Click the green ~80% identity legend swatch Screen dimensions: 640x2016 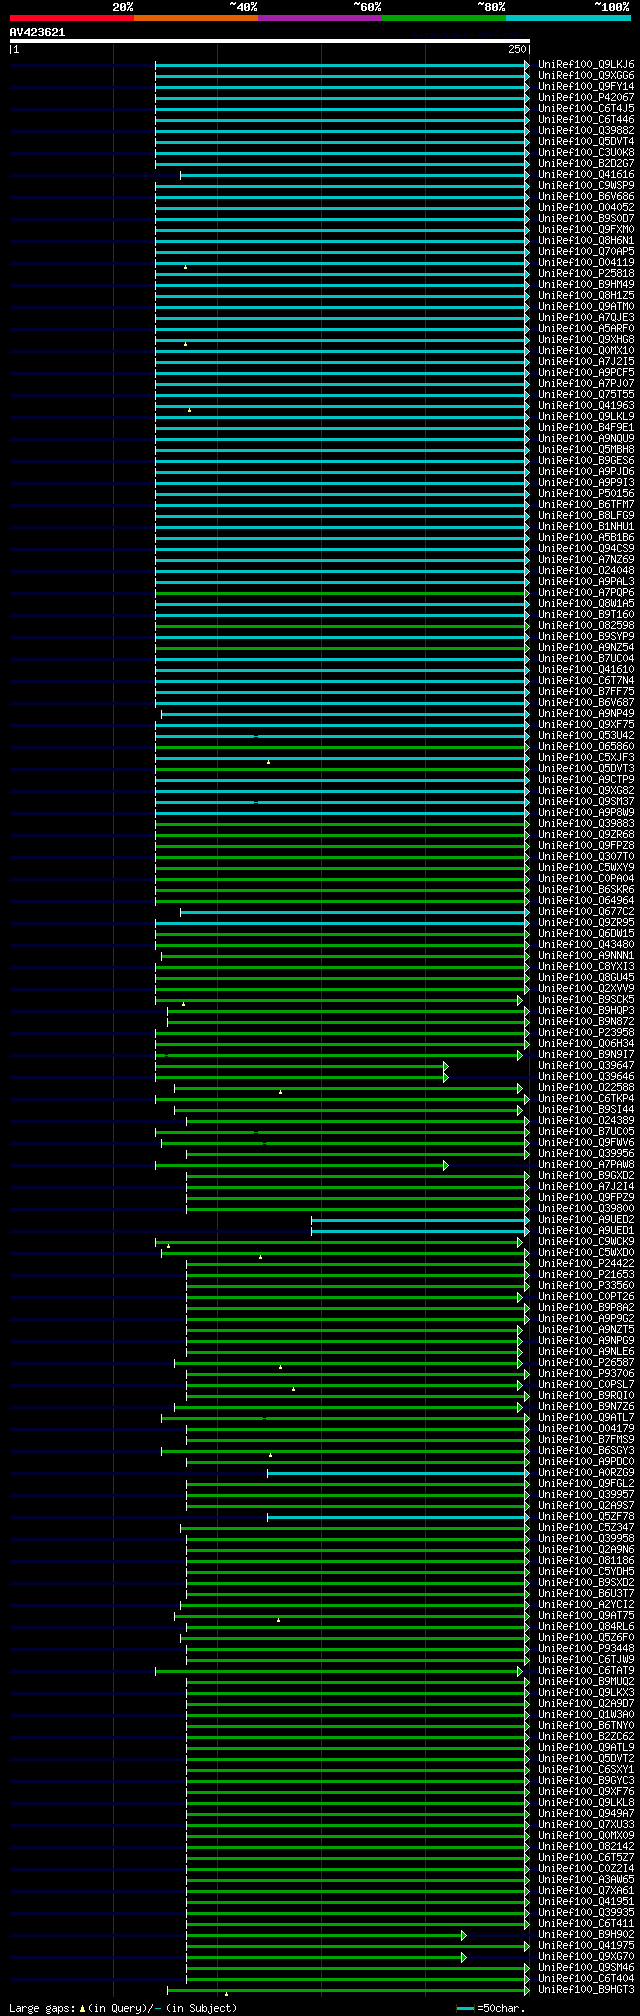point(443,18)
